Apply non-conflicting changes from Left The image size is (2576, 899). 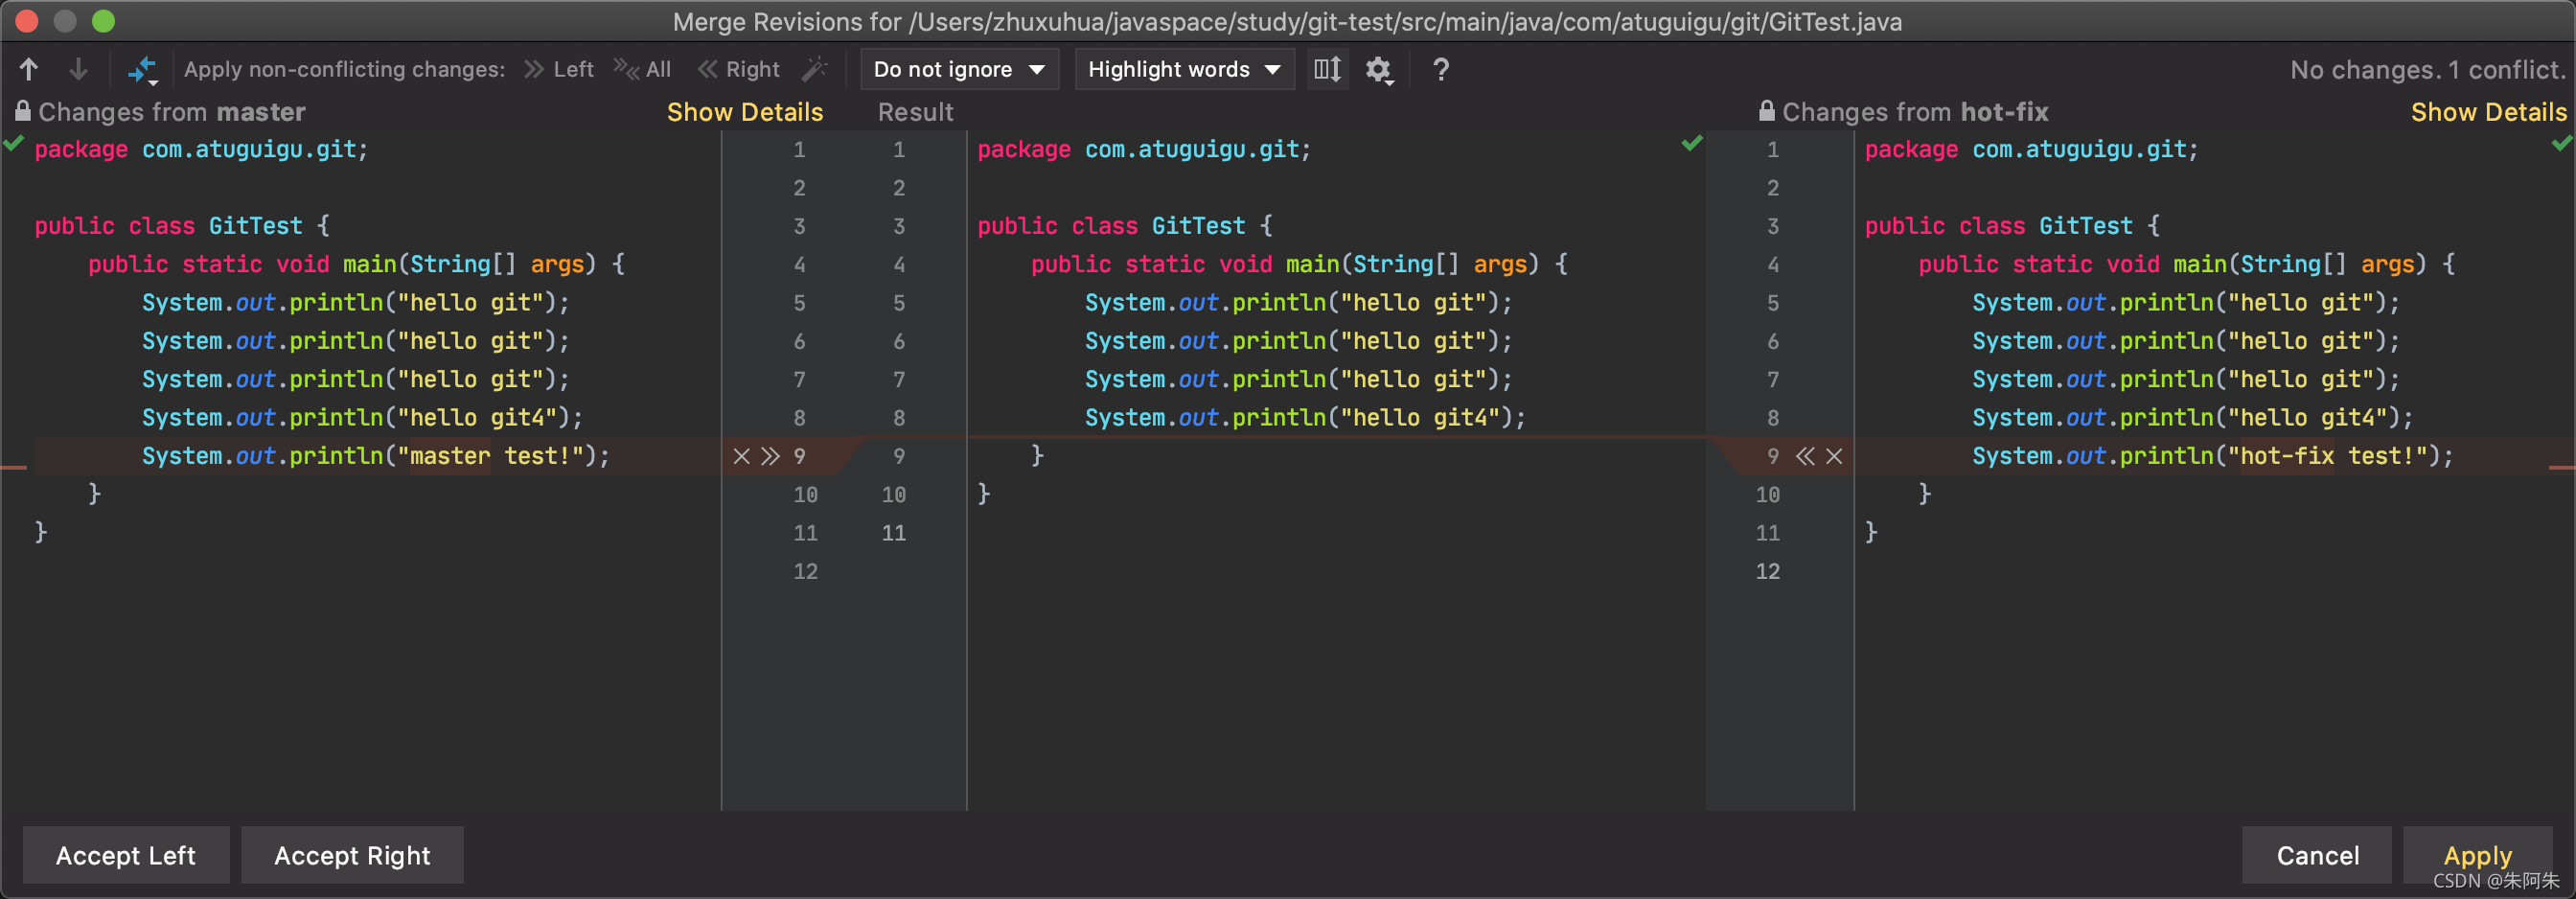click(559, 69)
